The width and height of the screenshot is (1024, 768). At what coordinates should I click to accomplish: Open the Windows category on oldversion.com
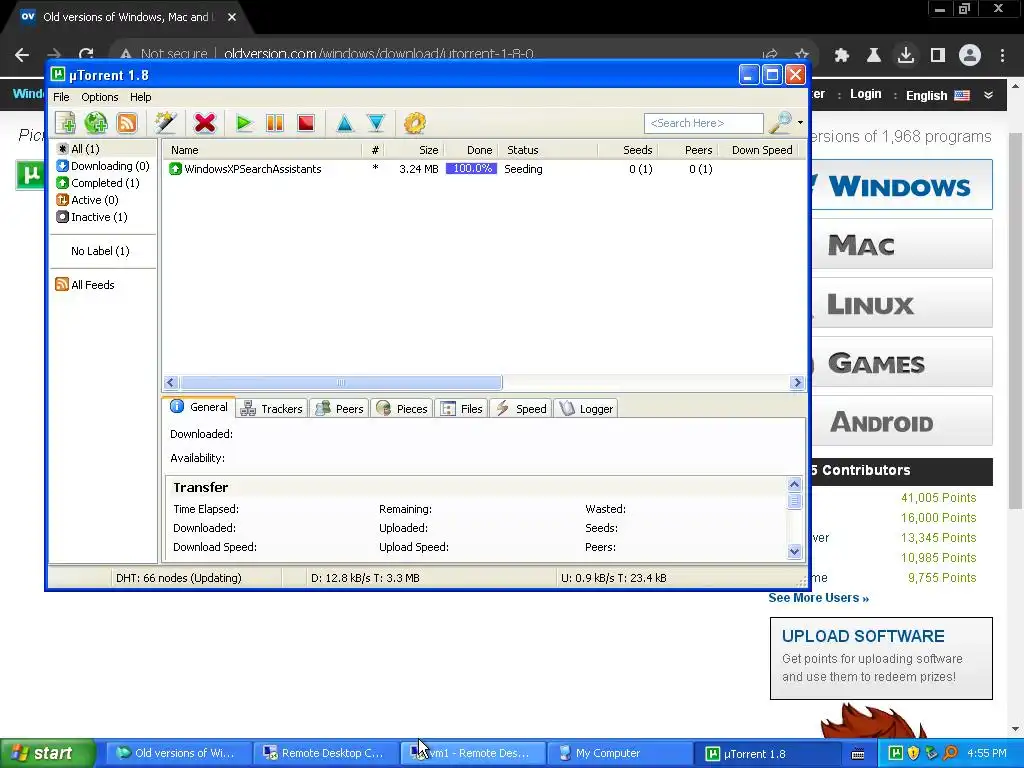pyautogui.click(x=901, y=185)
